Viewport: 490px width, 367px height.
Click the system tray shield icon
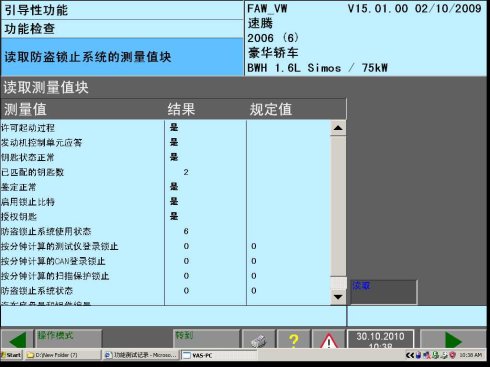[x=452, y=355]
